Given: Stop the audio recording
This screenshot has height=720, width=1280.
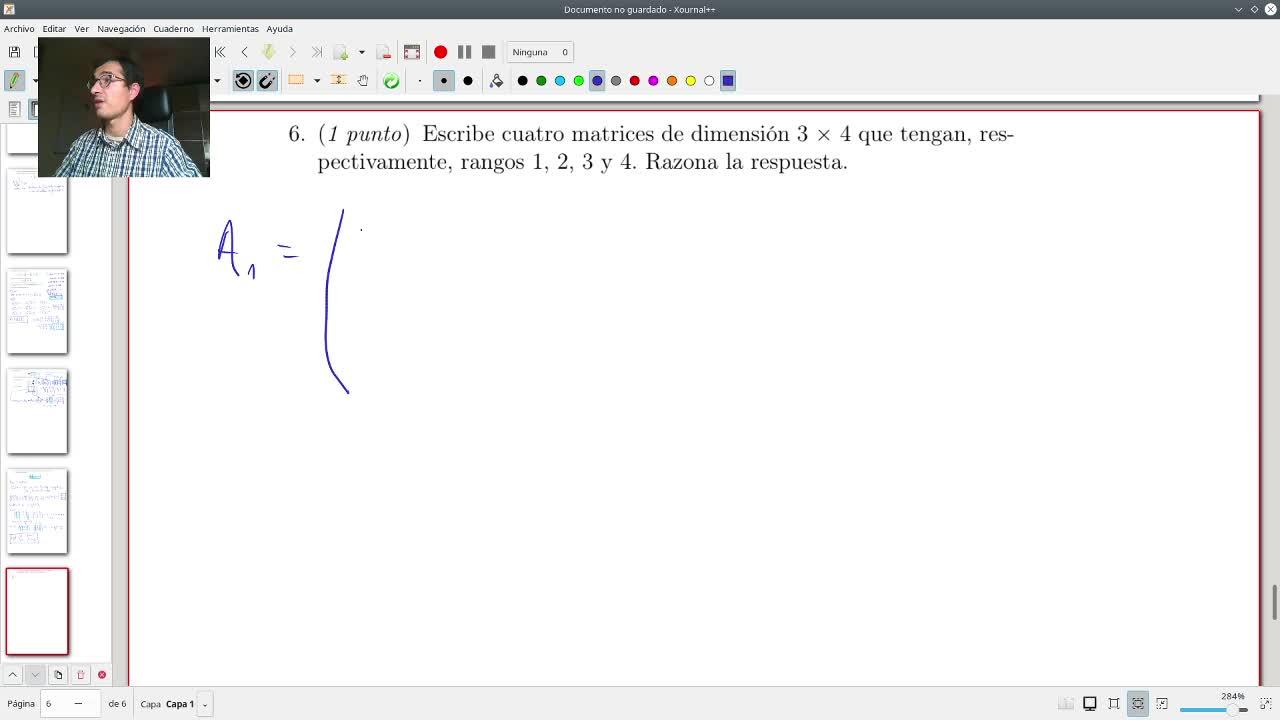Looking at the screenshot, I should 488,52.
